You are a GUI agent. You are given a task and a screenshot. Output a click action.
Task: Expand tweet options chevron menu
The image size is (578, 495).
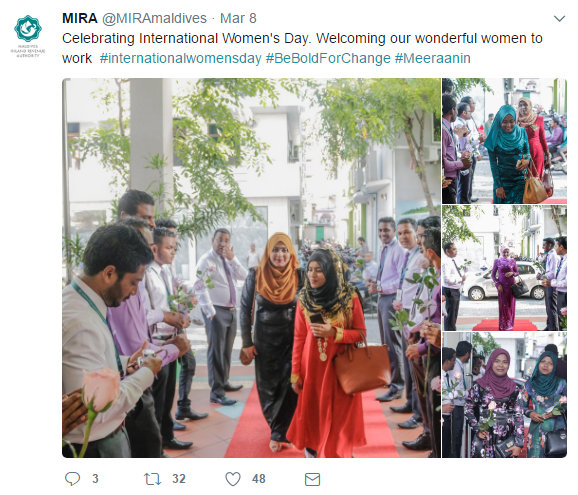(559, 18)
